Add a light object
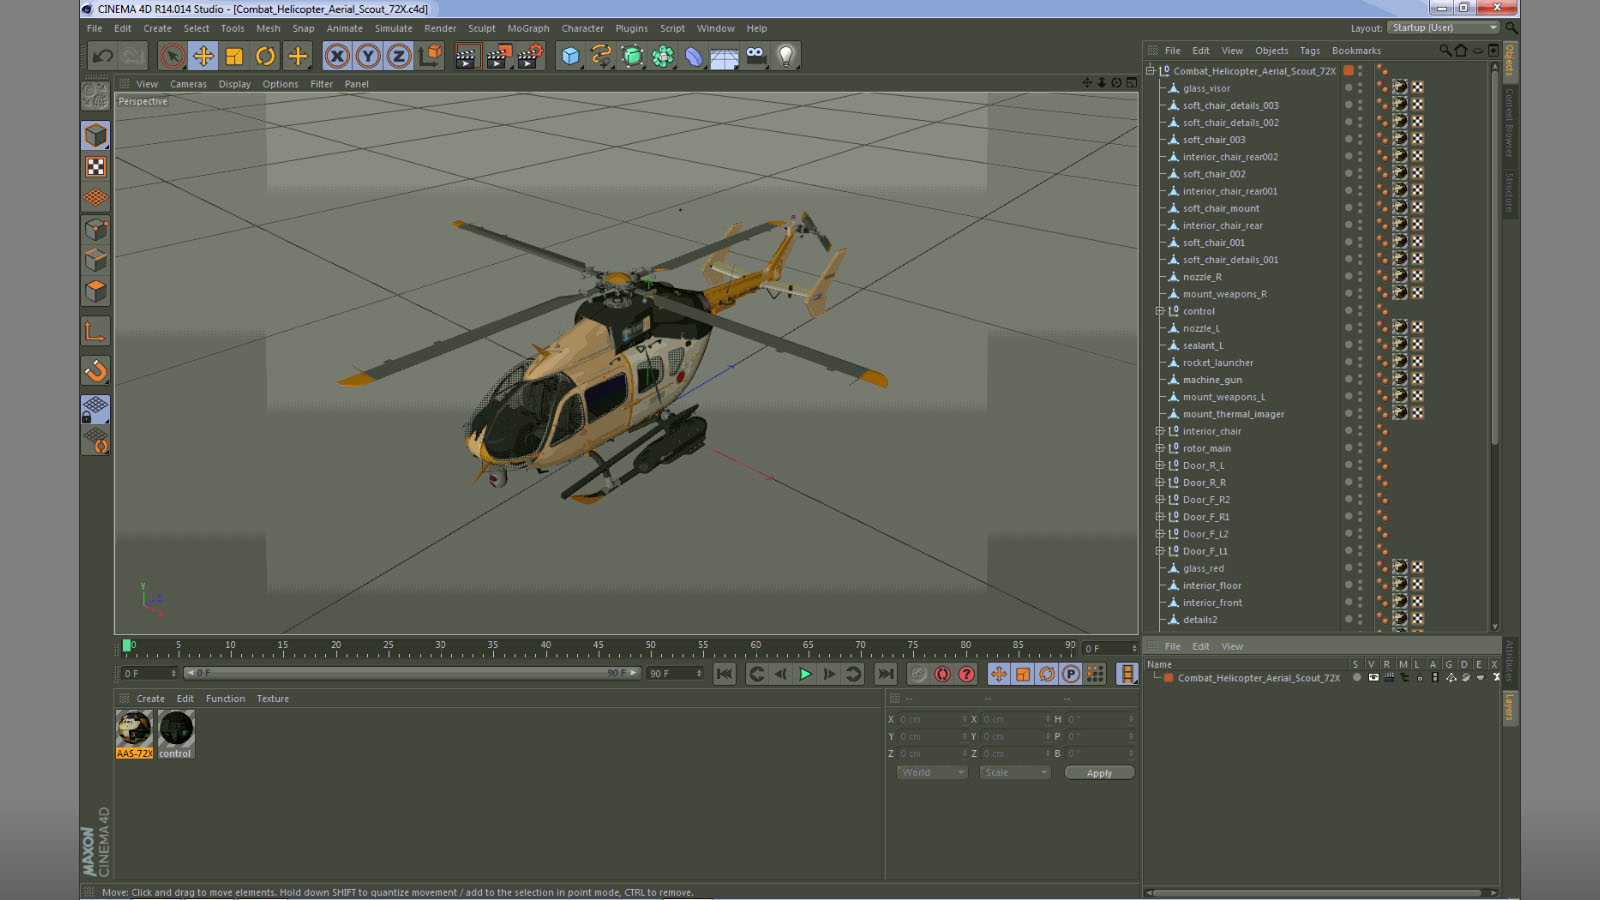The height and width of the screenshot is (900, 1600). (786, 56)
